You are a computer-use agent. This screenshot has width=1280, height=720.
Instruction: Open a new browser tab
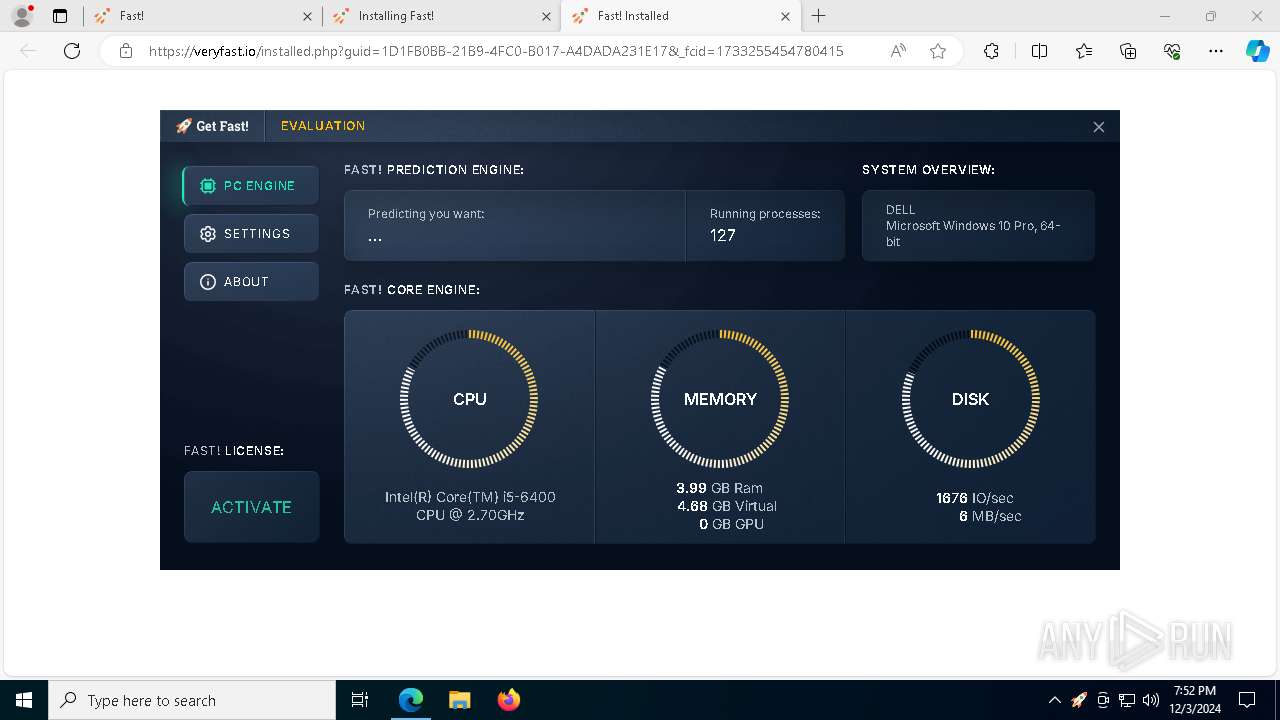coord(819,16)
